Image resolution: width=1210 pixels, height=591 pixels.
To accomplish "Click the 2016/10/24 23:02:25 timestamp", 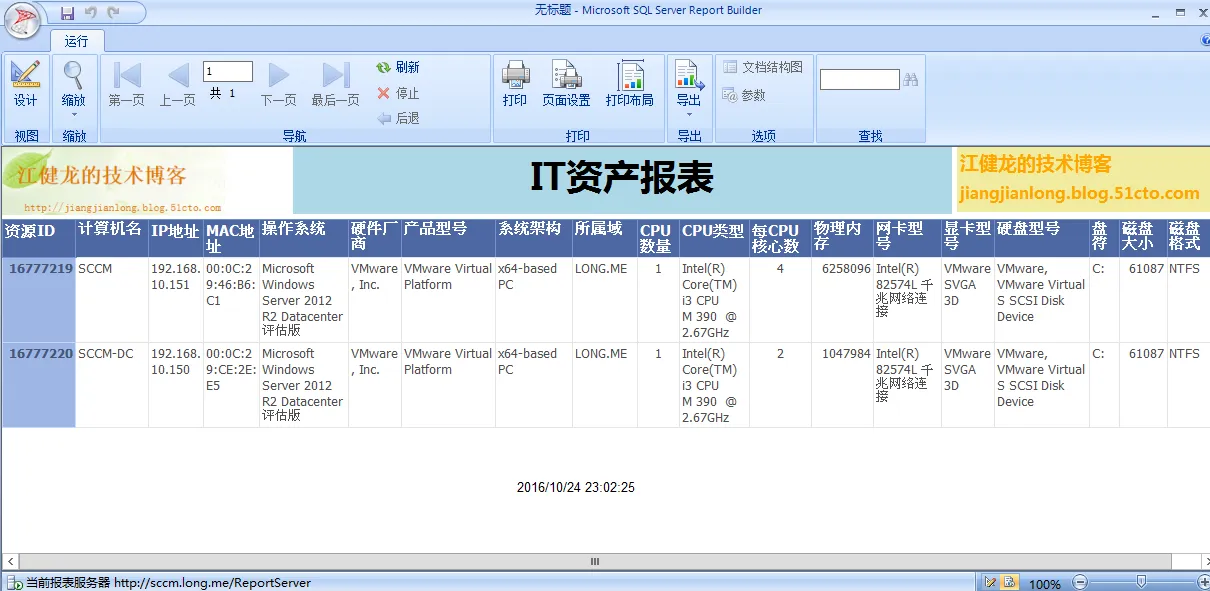I will pyautogui.click(x=576, y=488).
